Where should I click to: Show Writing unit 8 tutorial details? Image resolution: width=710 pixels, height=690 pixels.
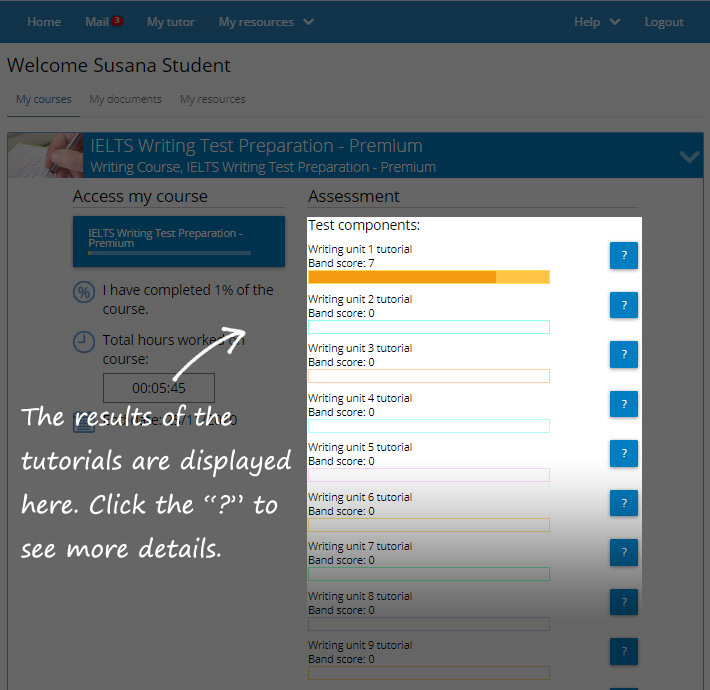click(624, 602)
